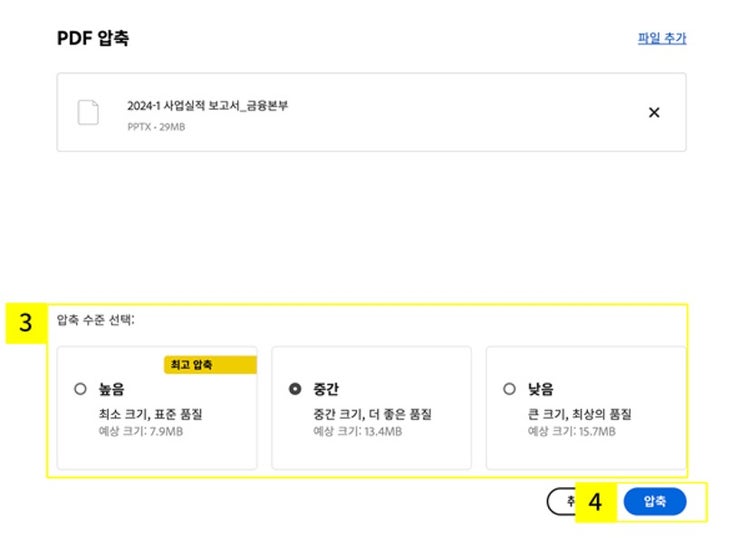
Task: Open the 파일 추가 link
Action: [x=662, y=39]
